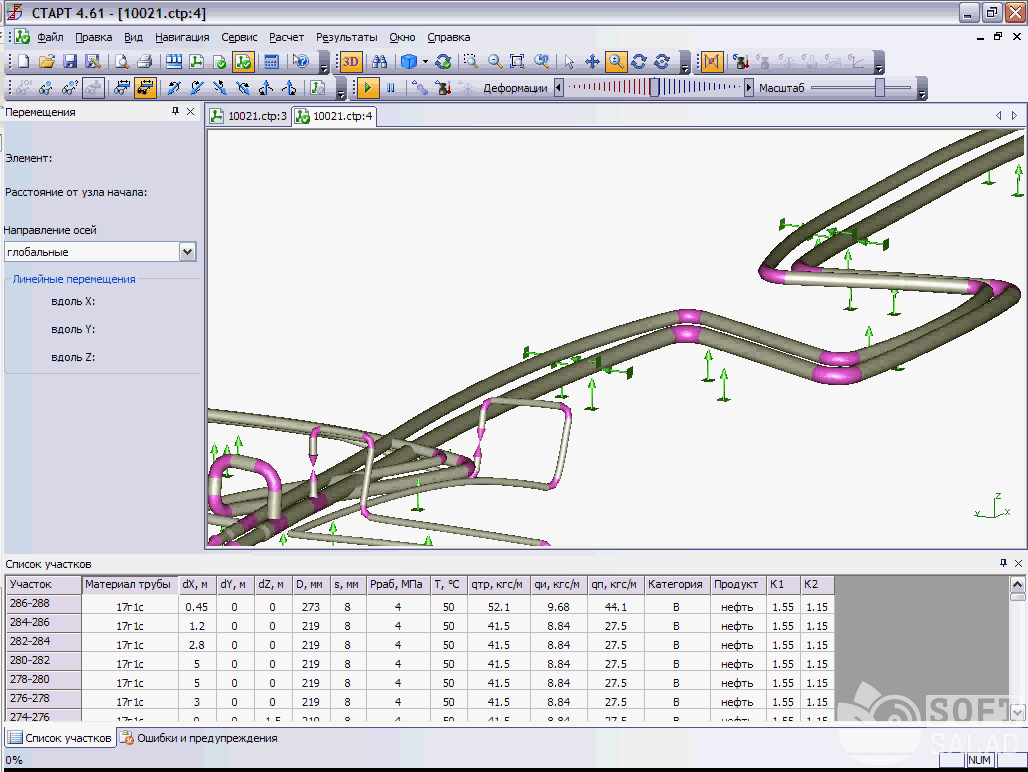Open the Print Preview icon
Screen dimensions: 1028x772
point(121,62)
